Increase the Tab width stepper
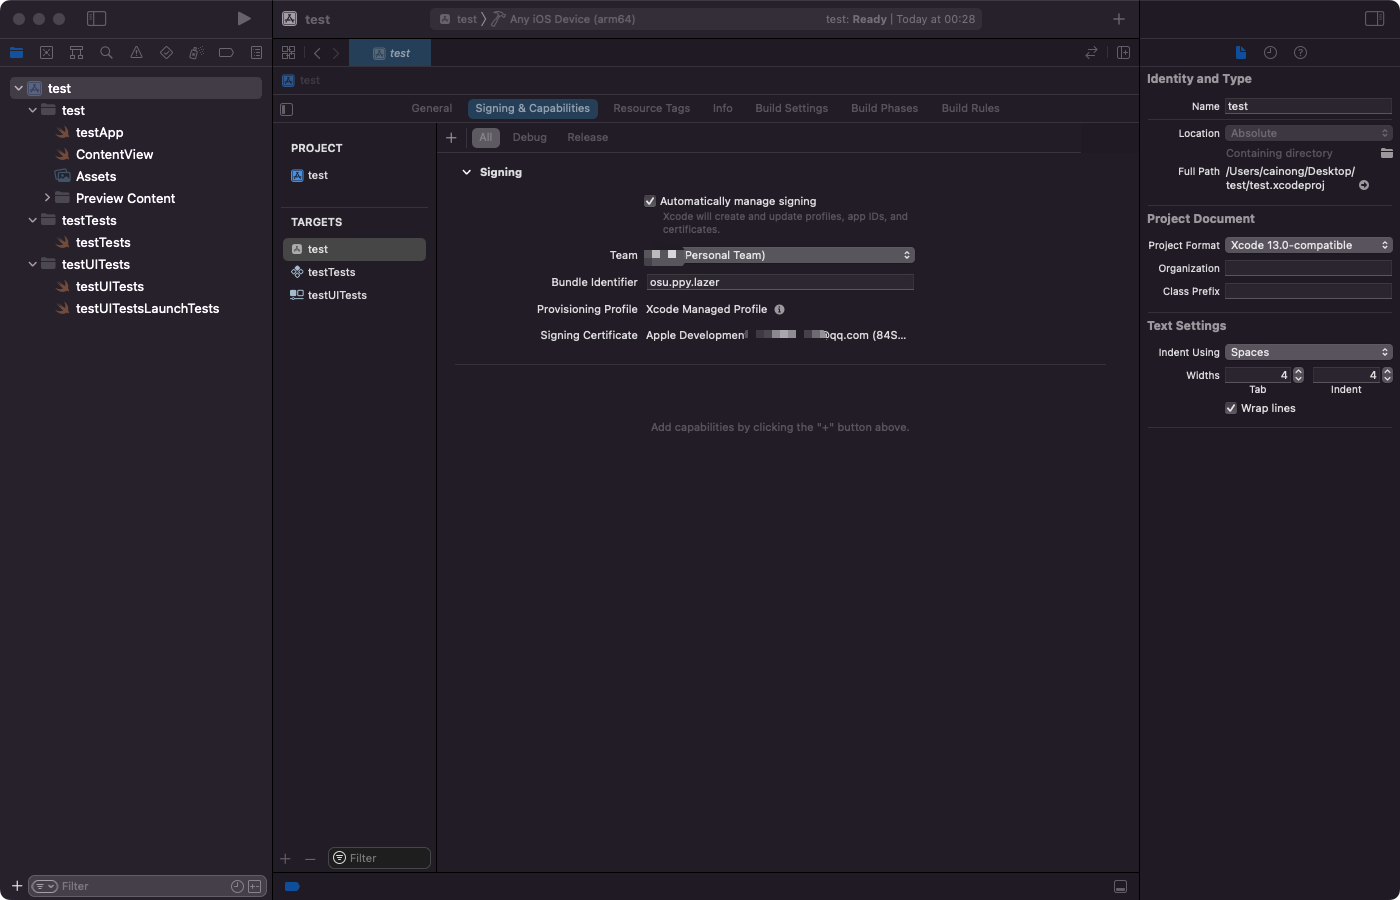Screen dimensions: 1400x900 point(1298,372)
